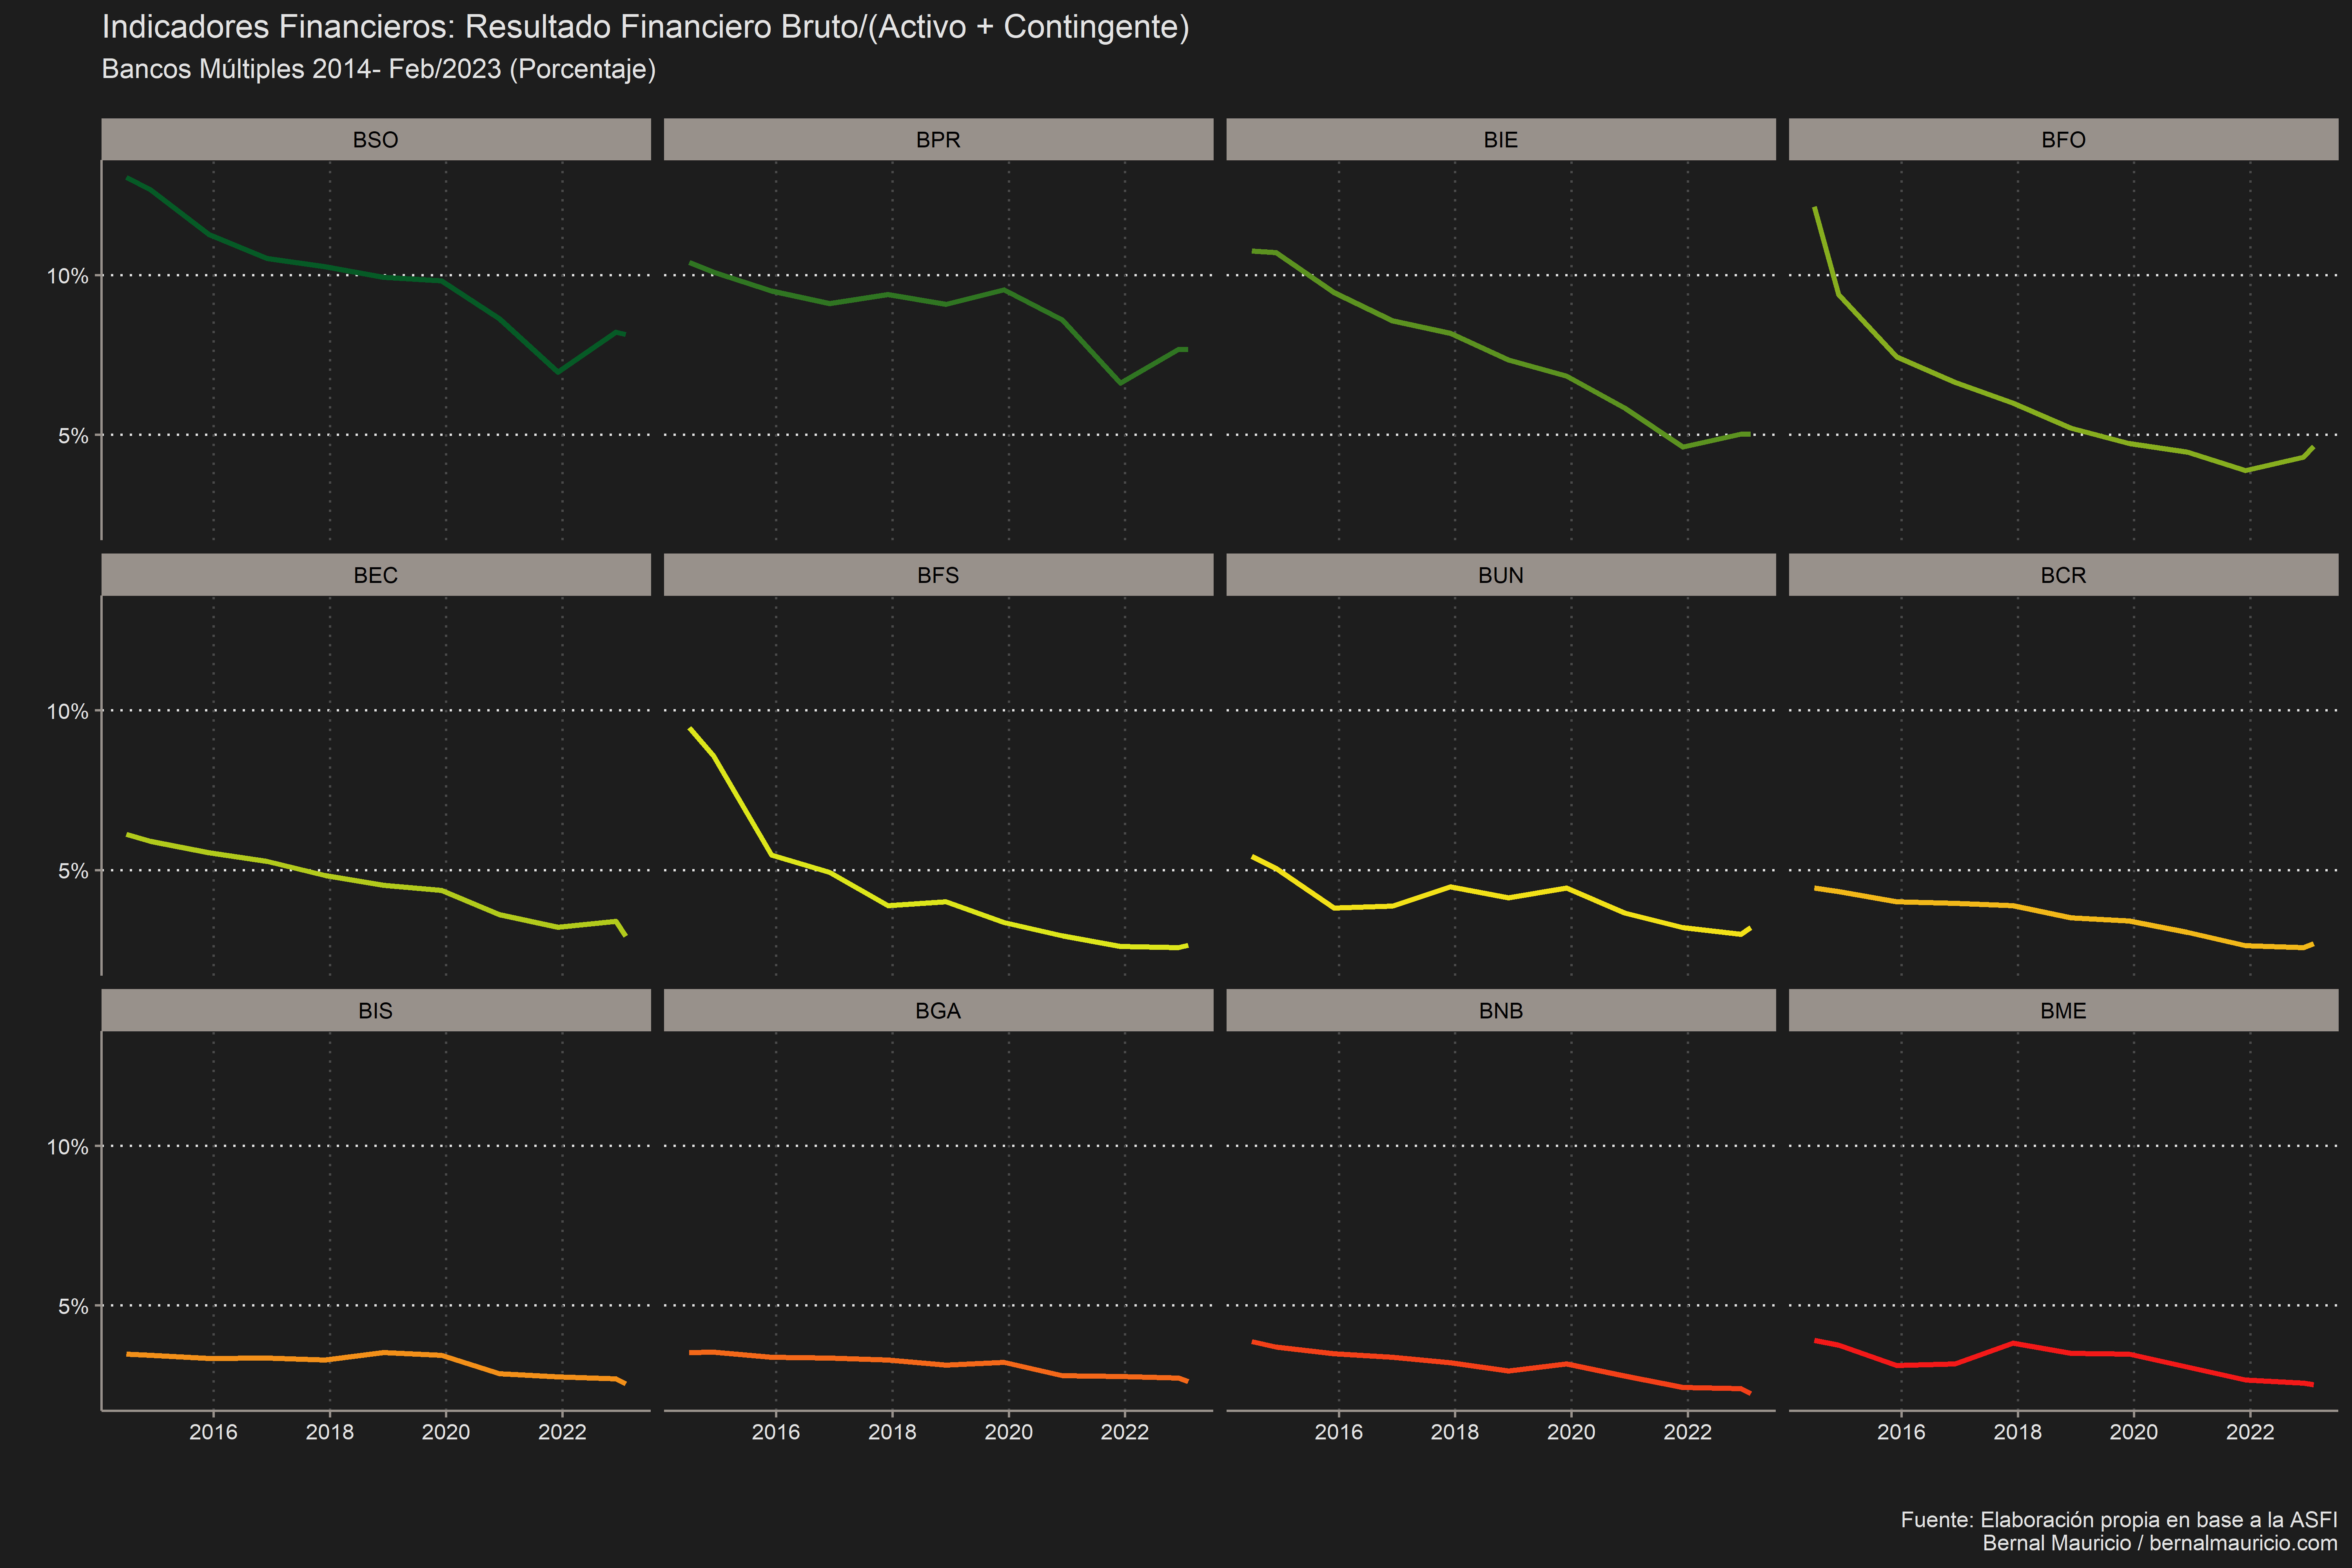Click the 2022 label under BGA panel
The image size is (2352, 1568).
click(1125, 1432)
